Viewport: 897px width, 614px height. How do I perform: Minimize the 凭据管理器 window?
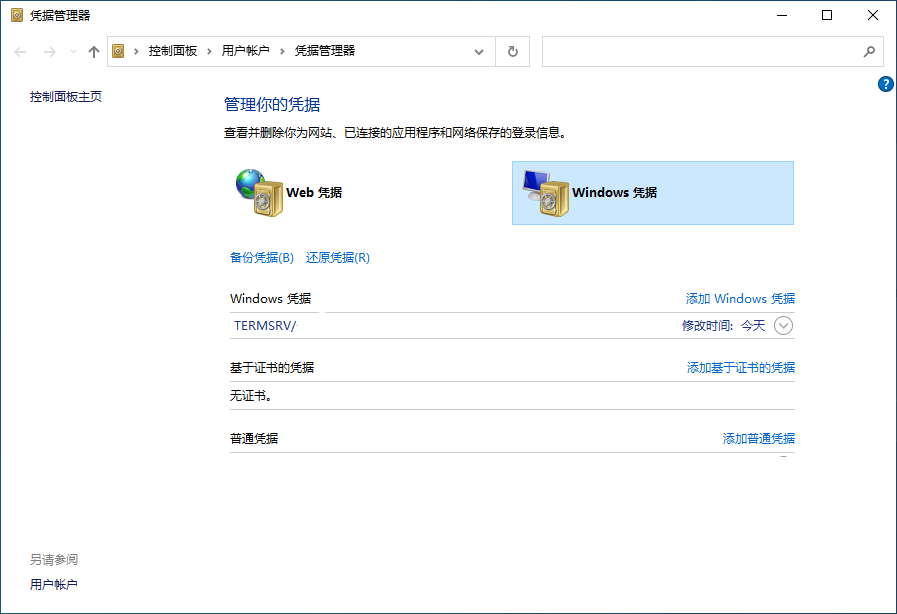point(782,15)
